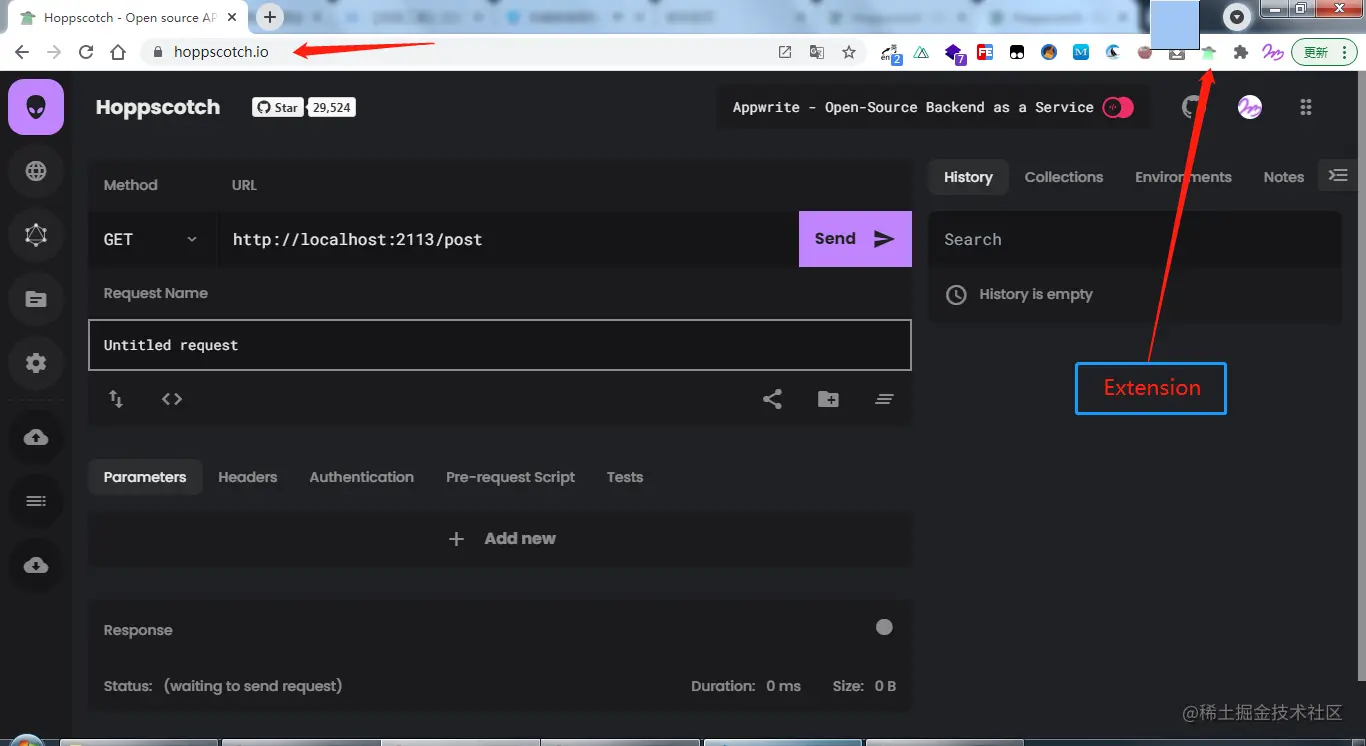Click the translate page icon
The width and height of the screenshot is (1366, 746).
coord(817,52)
